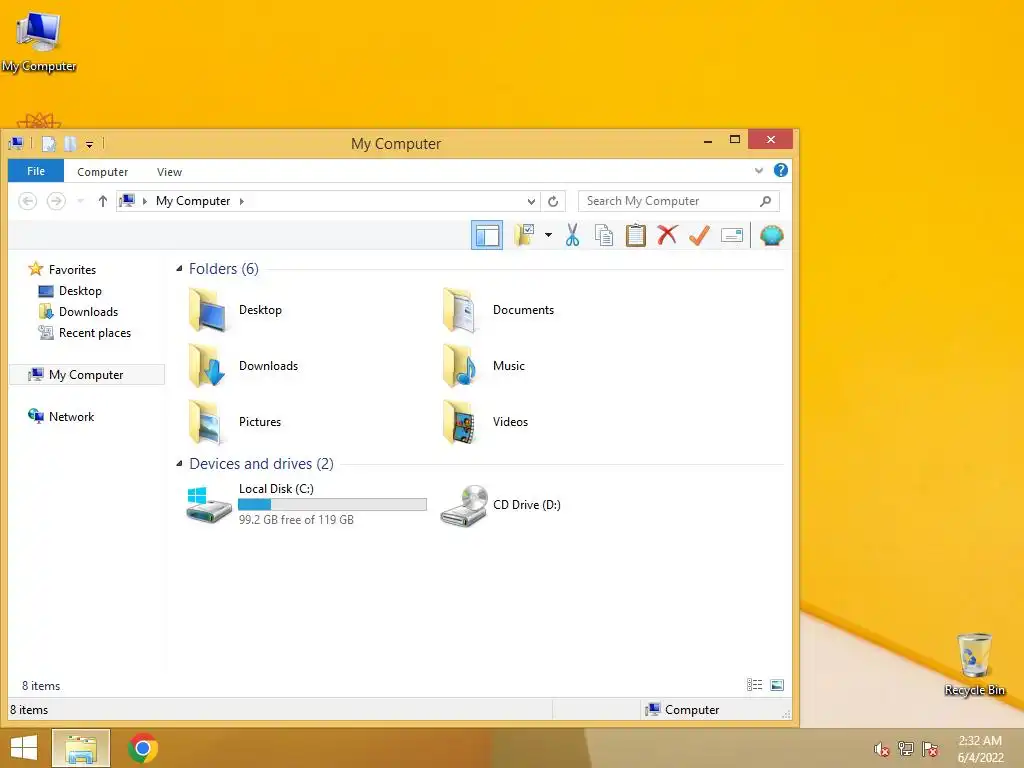Collapse the Folders (6) group

[x=180, y=268]
